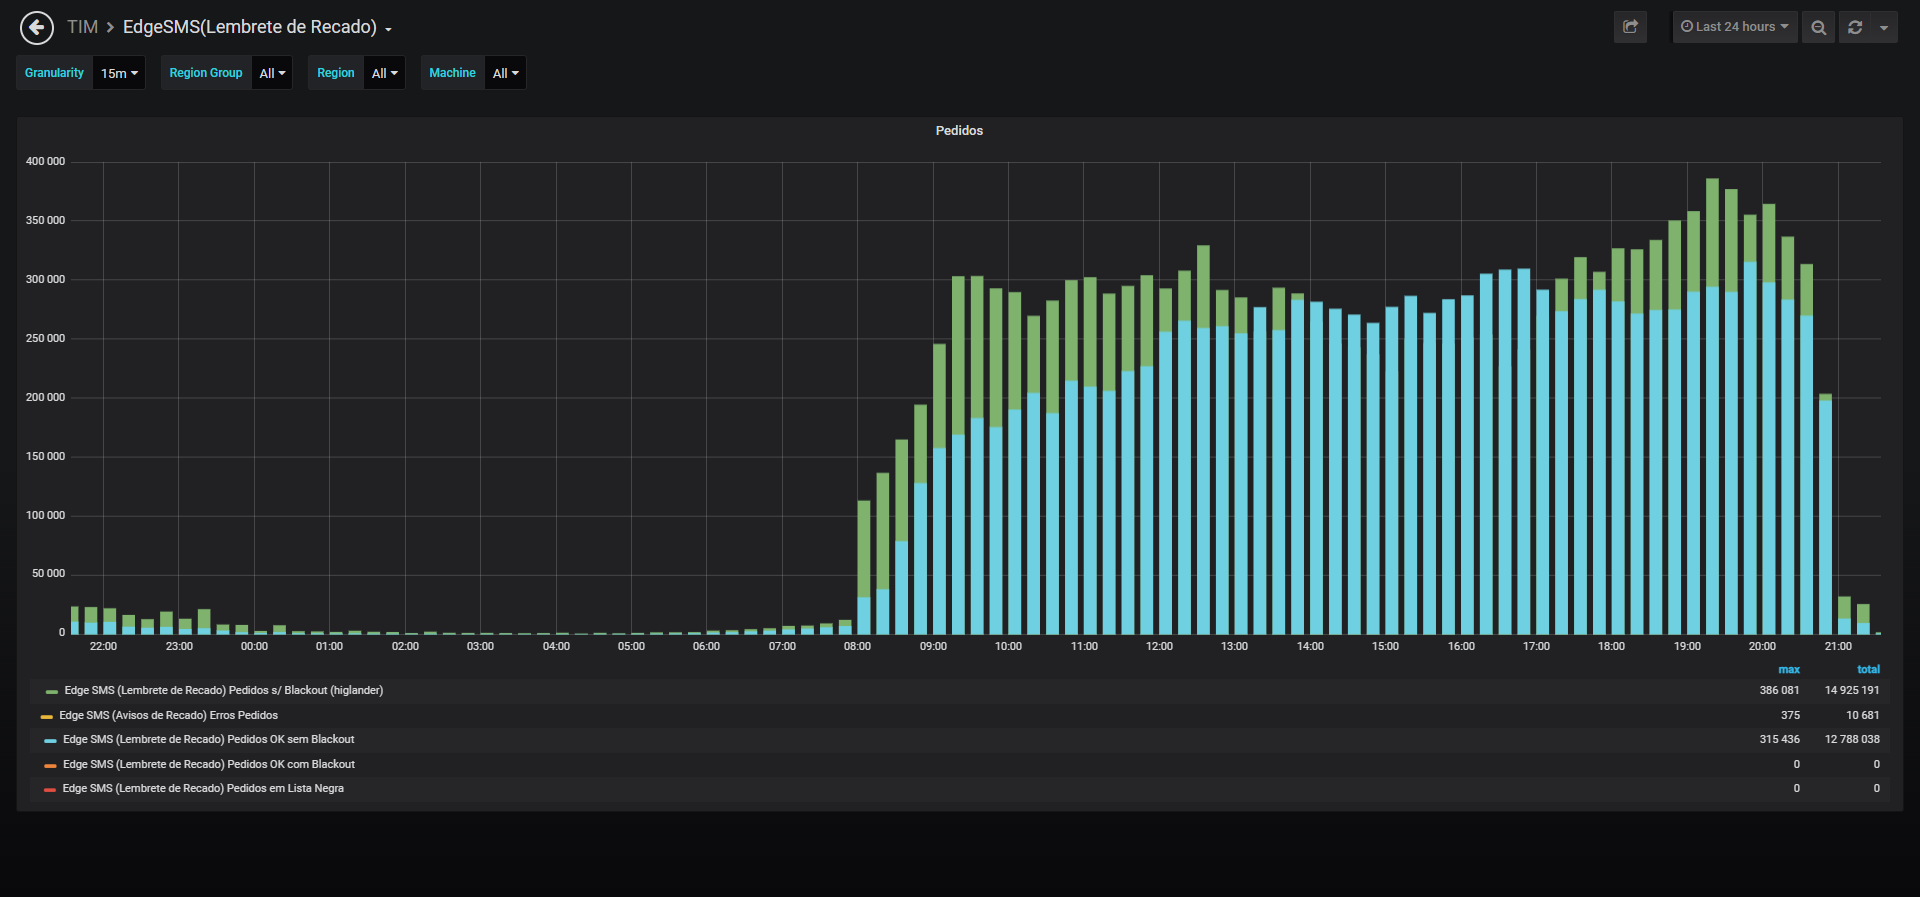
Task: Open orange color swatch for OK com Blackout
Action: click(50, 765)
